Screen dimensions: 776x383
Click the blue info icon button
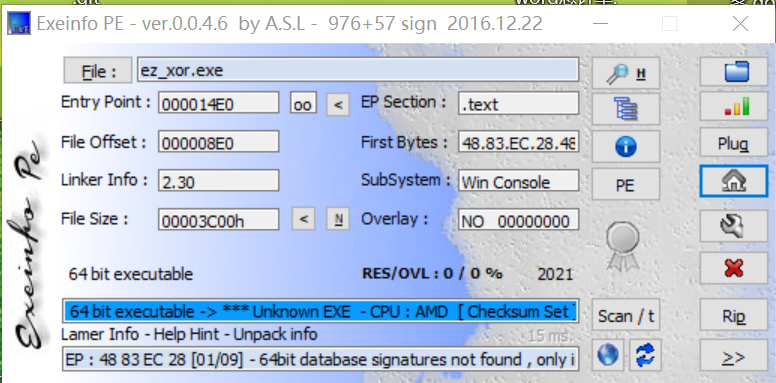pos(626,146)
